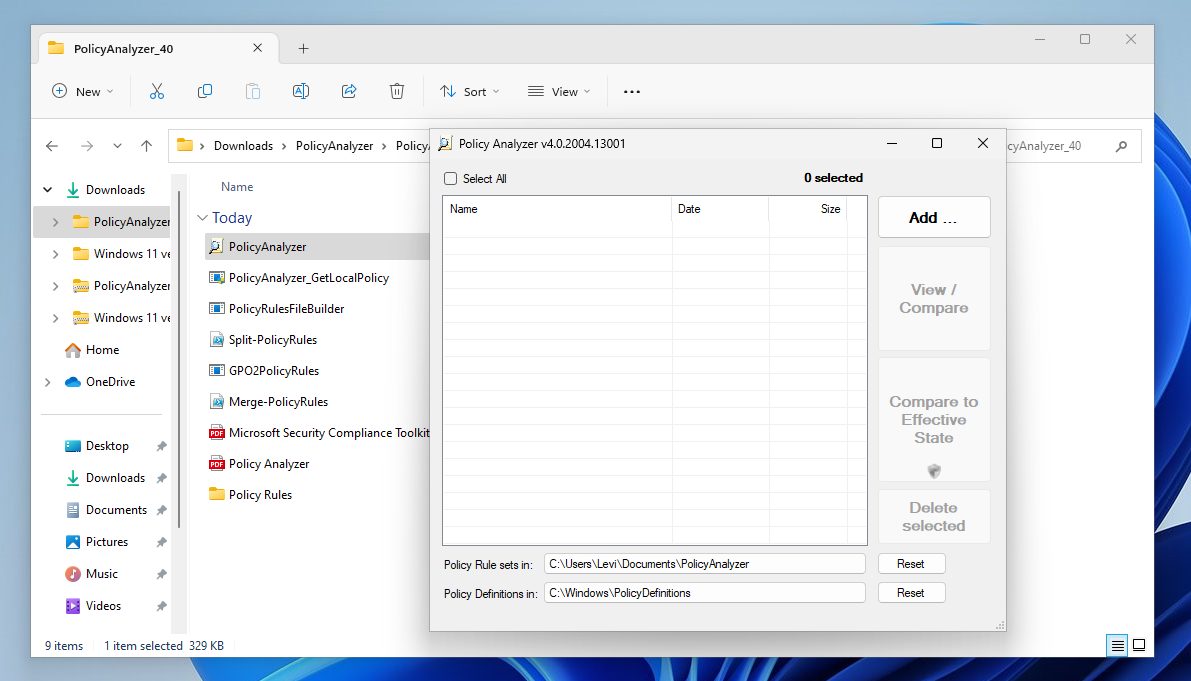Image resolution: width=1191 pixels, height=681 pixels.
Task: Expand the selected PolicyAnalyzer folder node
Action: tap(55, 222)
